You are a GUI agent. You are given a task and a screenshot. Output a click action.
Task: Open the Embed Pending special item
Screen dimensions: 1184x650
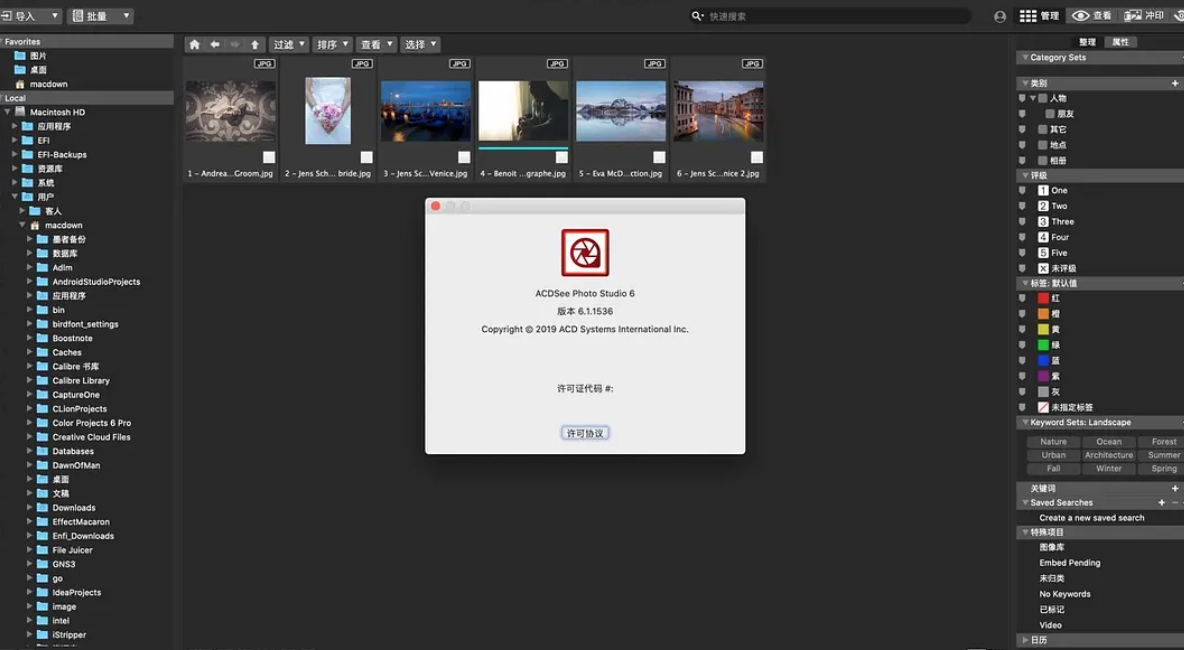coord(1069,563)
